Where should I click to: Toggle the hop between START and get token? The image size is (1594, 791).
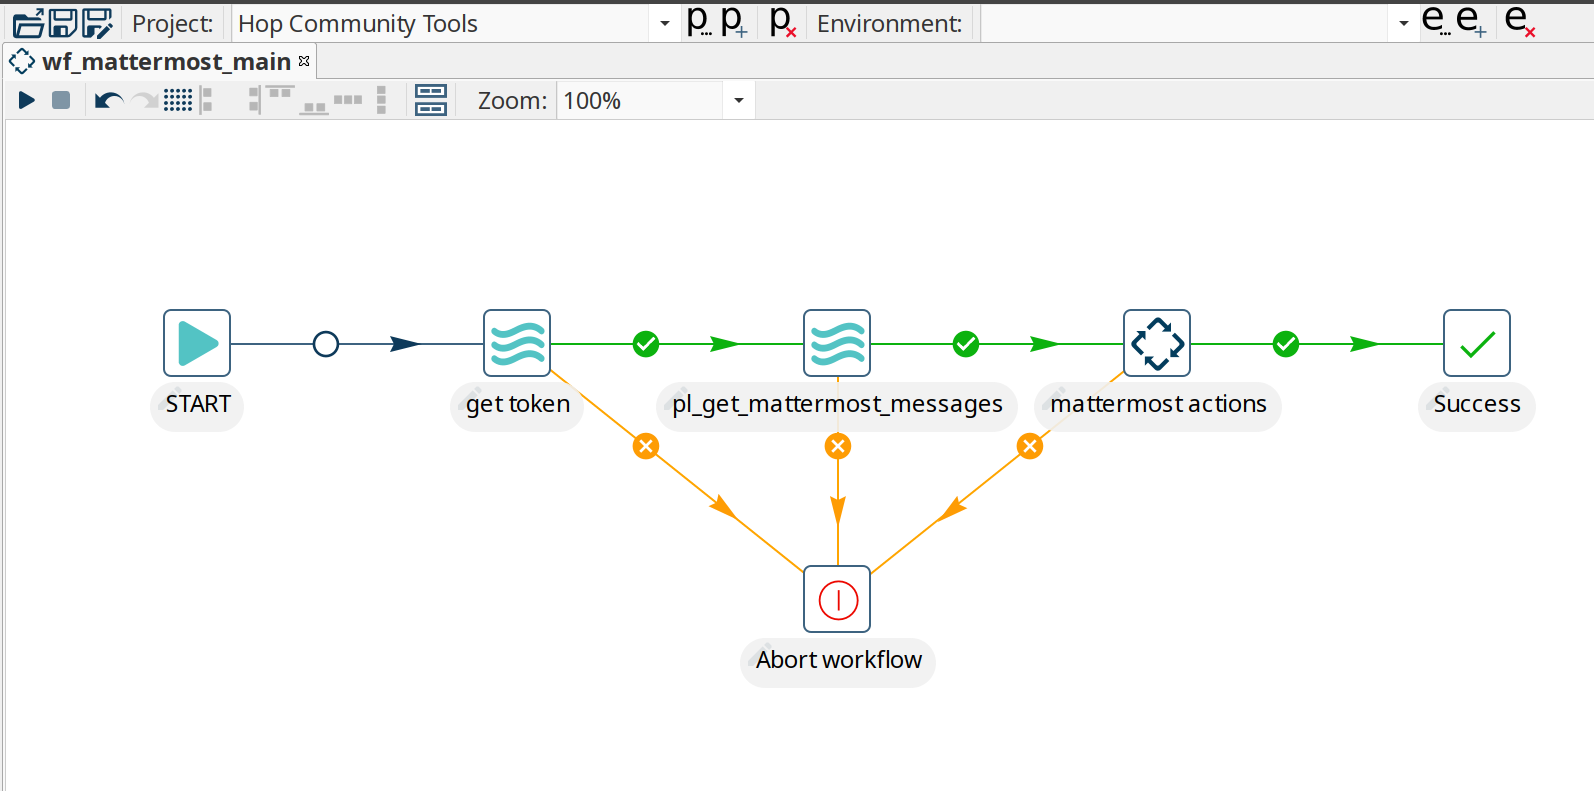click(326, 344)
